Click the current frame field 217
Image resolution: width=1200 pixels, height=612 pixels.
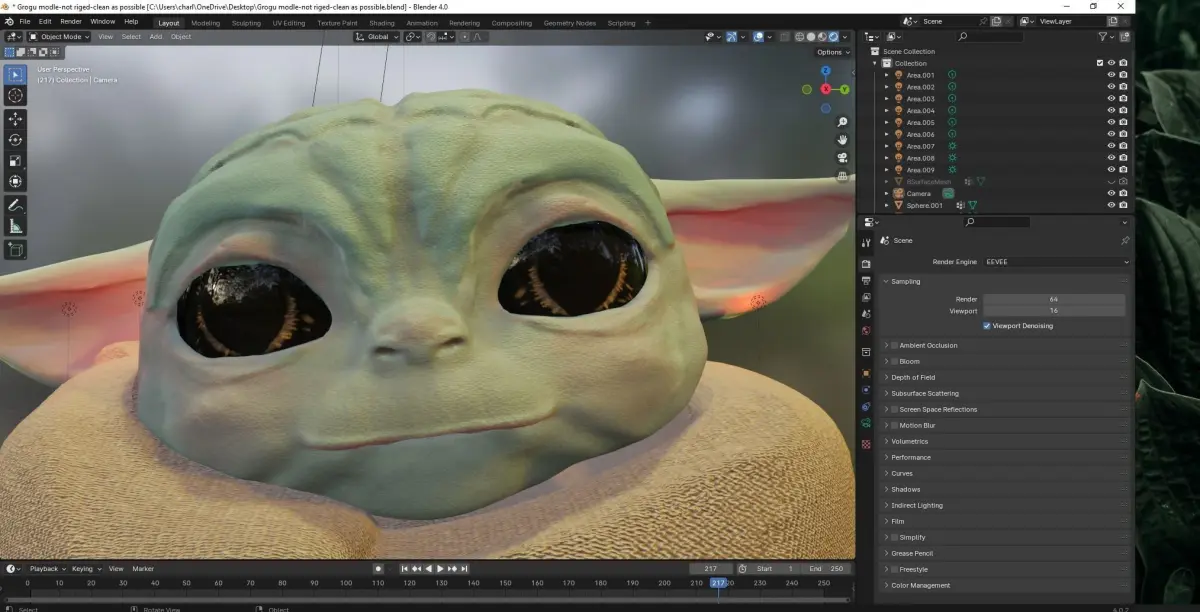point(712,569)
